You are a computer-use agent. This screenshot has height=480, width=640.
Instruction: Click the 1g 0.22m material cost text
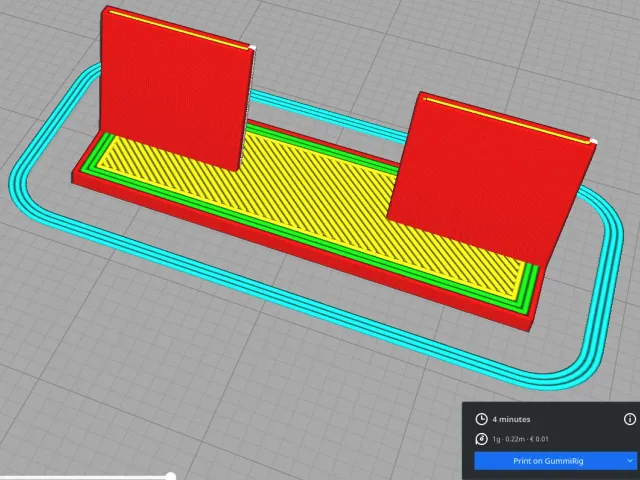520,439
